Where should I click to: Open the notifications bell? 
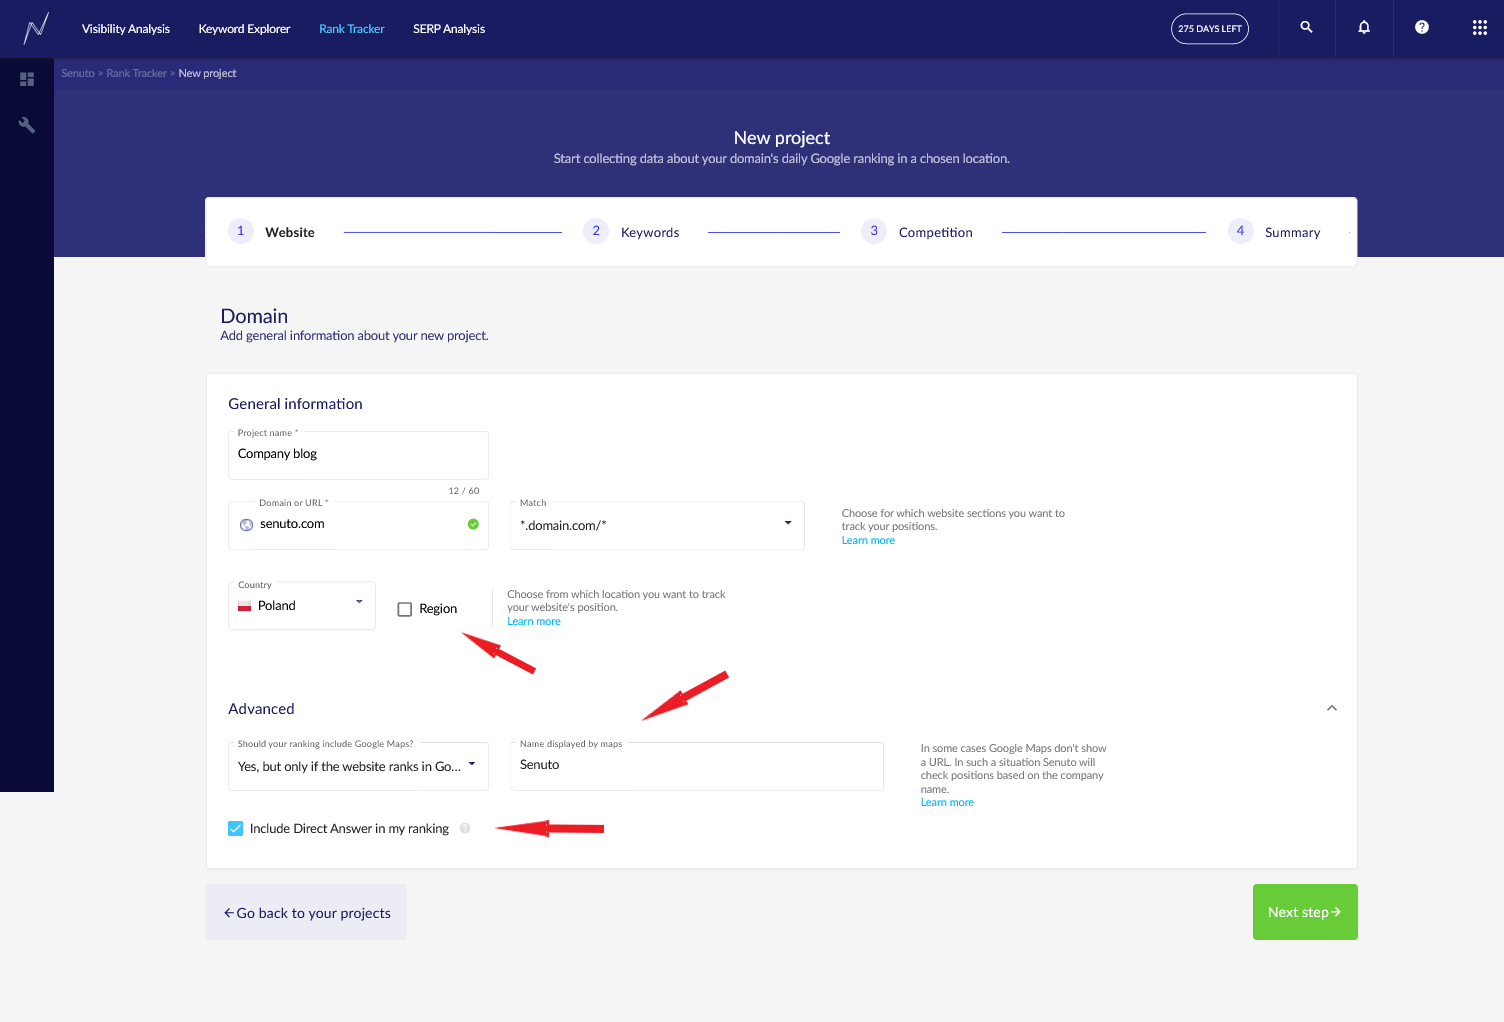[x=1364, y=28]
